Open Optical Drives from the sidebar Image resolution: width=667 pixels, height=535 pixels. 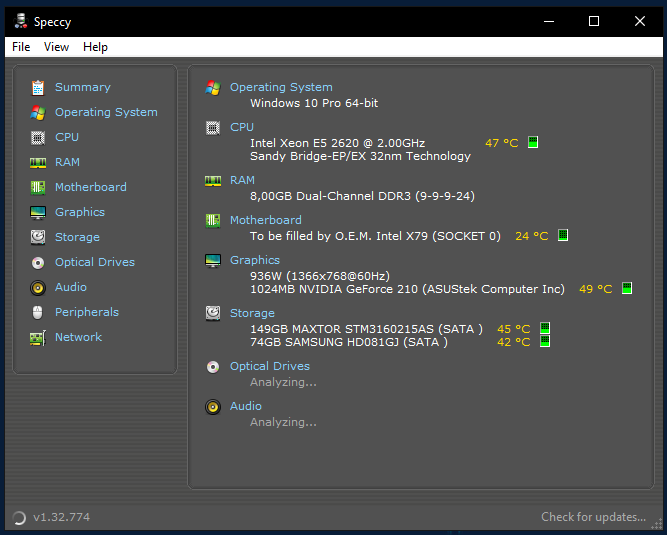click(x=95, y=262)
